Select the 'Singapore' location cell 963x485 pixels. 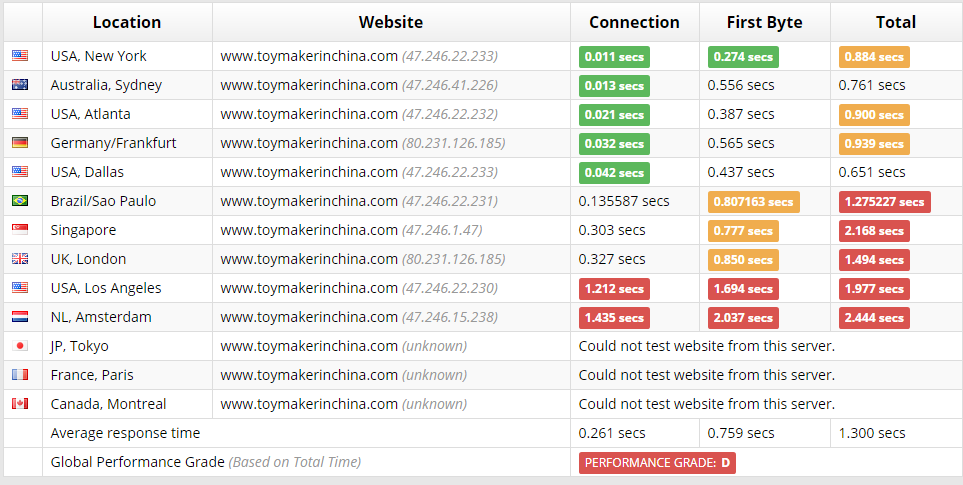tap(127, 230)
